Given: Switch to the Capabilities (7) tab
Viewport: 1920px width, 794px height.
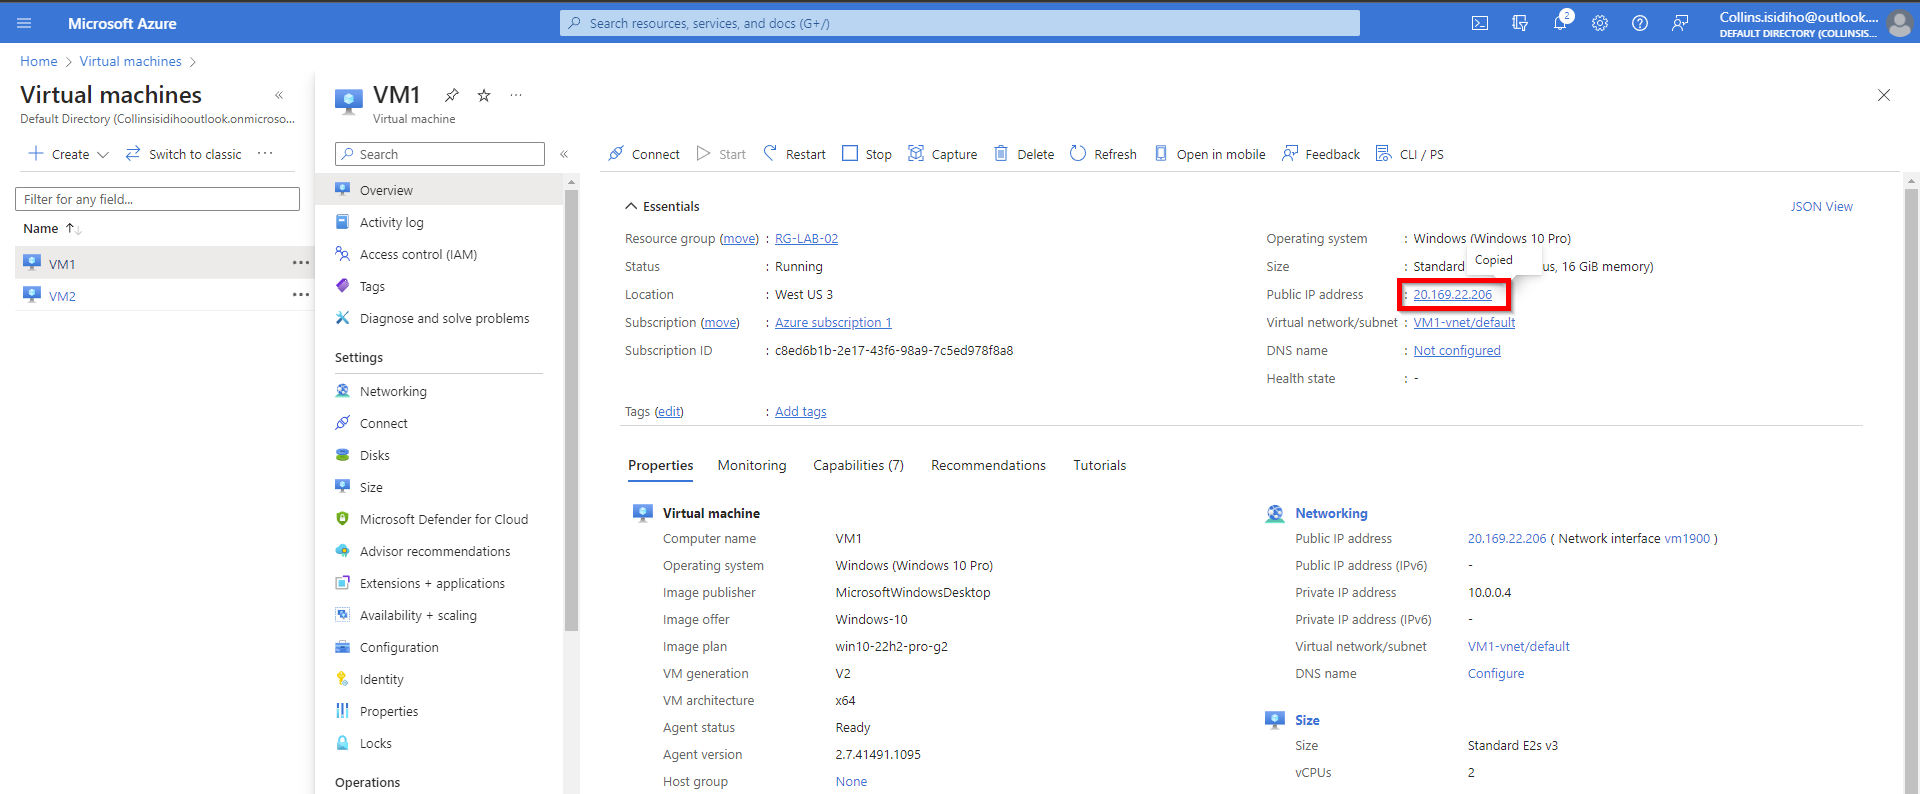Looking at the screenshot, I should coord(858,465).
